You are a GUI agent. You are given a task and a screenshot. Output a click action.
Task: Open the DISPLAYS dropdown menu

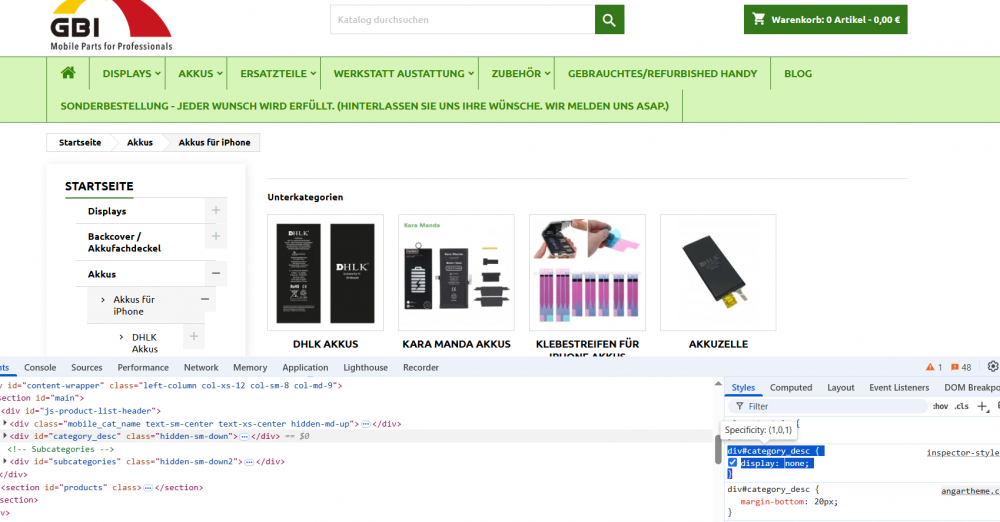[x=131, y=73]
